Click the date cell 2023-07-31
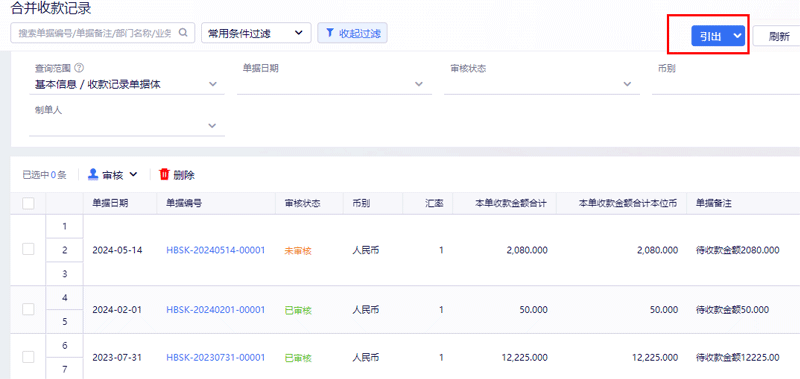Image resolution: width=800 pixels, height=379 pixels. pyautogui.click(x=117, y=358)
